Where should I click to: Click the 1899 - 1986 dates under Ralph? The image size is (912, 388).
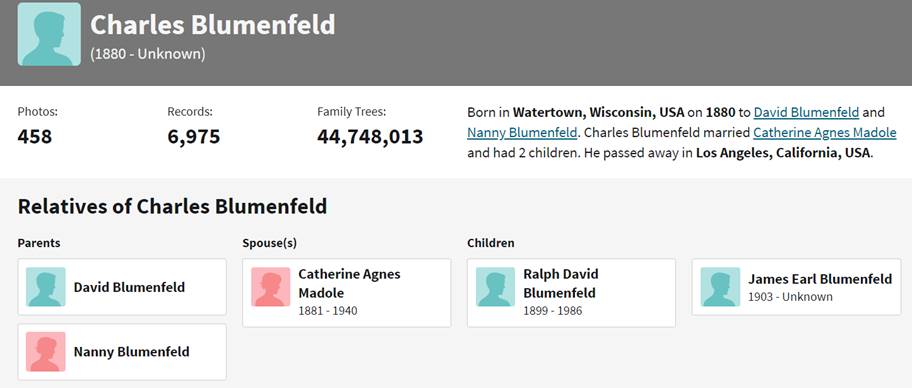pyautogui.click(x=553, y=311)
